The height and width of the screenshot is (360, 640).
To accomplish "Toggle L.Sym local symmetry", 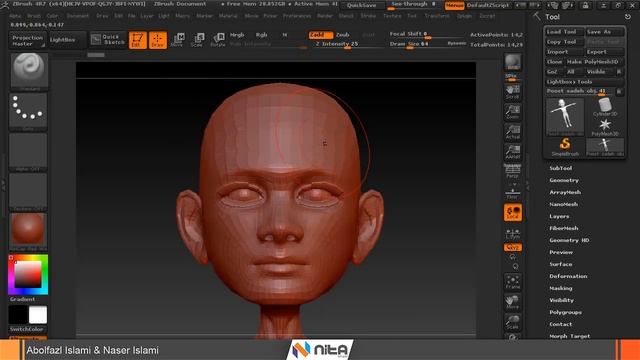I will 513,233.
